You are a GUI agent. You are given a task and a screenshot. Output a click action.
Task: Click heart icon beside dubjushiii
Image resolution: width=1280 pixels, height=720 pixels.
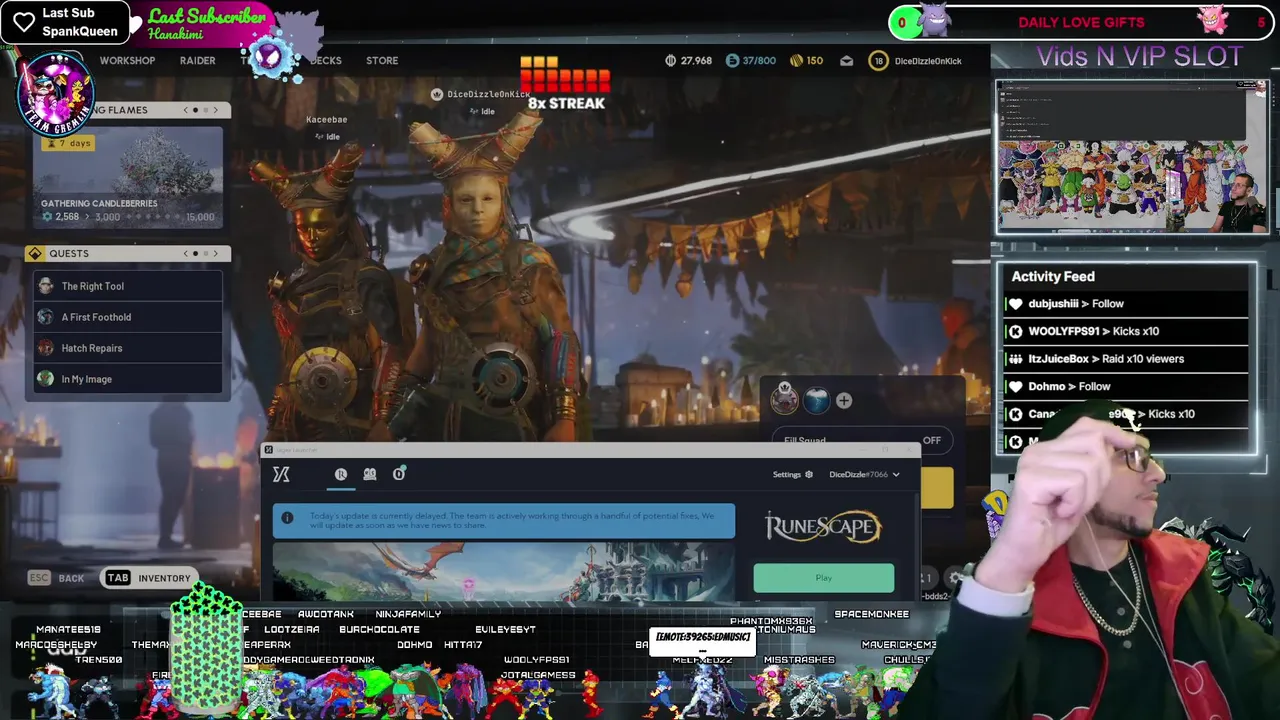[1016, 304]
